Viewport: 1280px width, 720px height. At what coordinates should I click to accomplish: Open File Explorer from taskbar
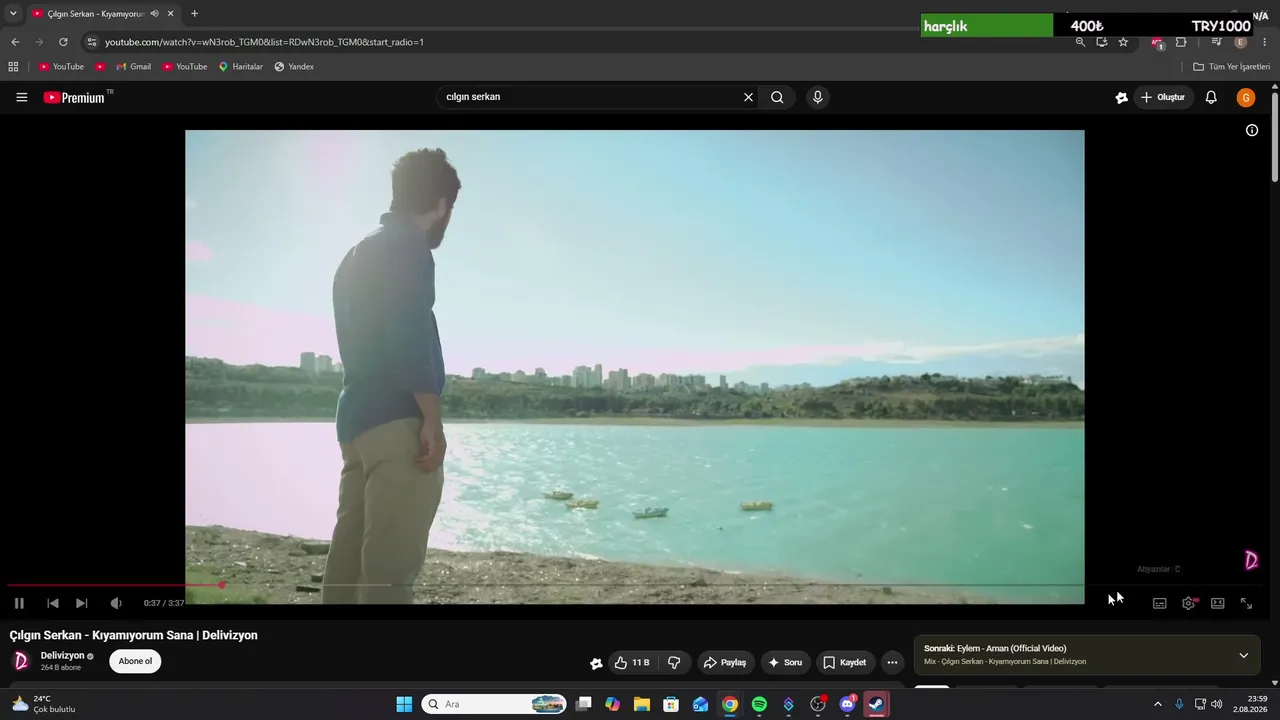click(x=642, y=704)
